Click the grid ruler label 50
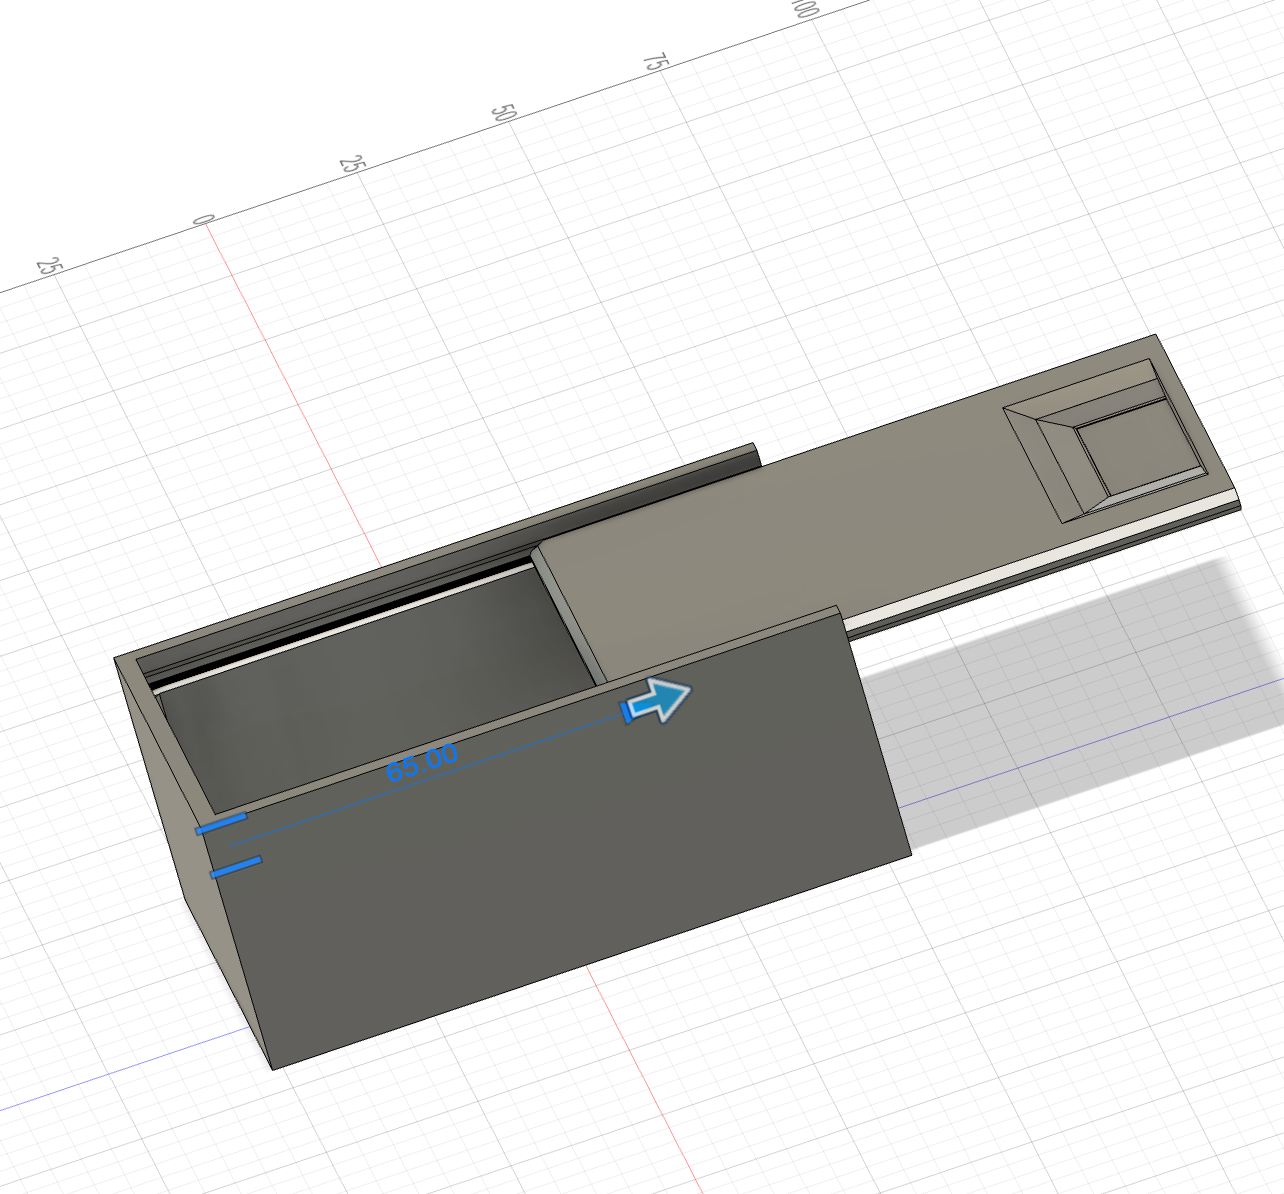The height and width of the screenshot is (1194, 1284). pyautogui.click(x=503, y=111)
